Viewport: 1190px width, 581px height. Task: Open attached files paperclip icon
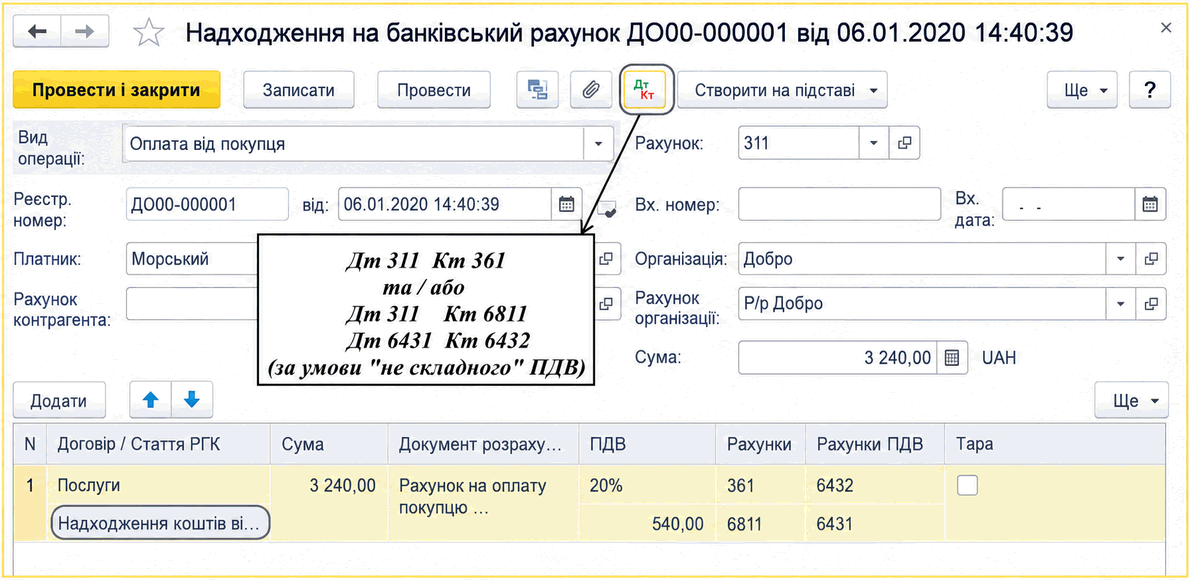pos(590,90)
